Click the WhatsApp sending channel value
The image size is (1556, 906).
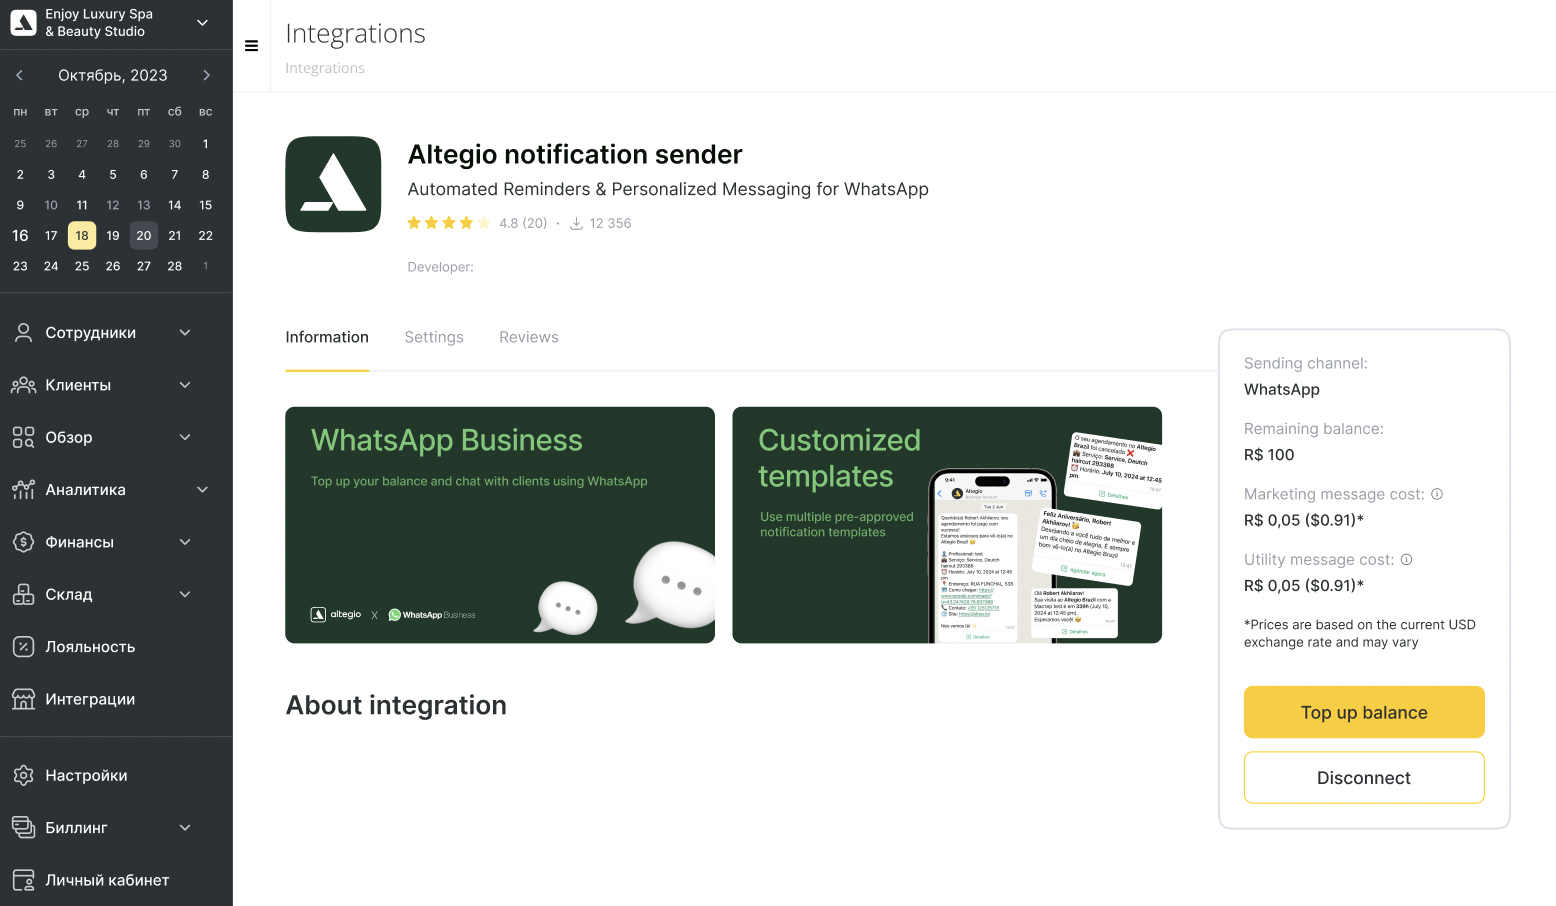[x=1282, y=390]
